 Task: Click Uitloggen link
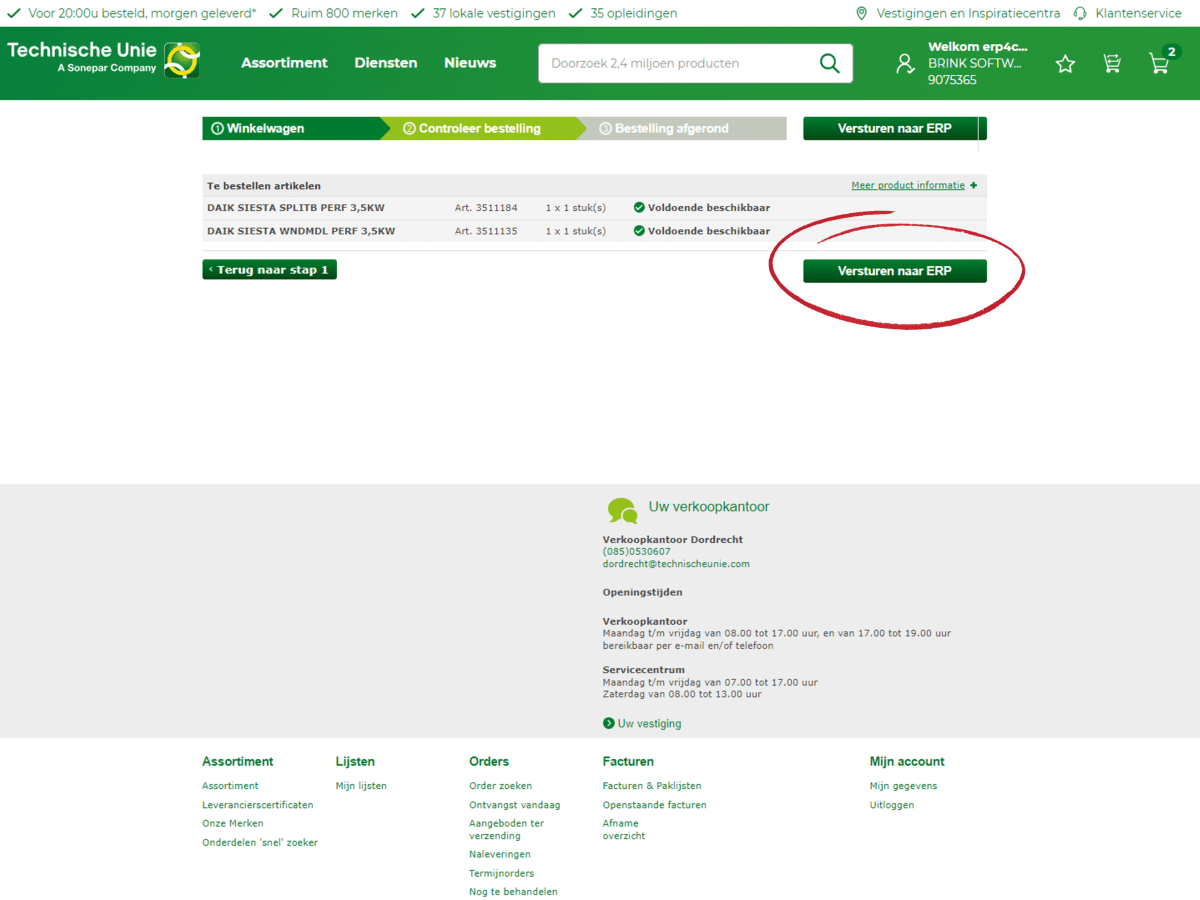(892, 805)
